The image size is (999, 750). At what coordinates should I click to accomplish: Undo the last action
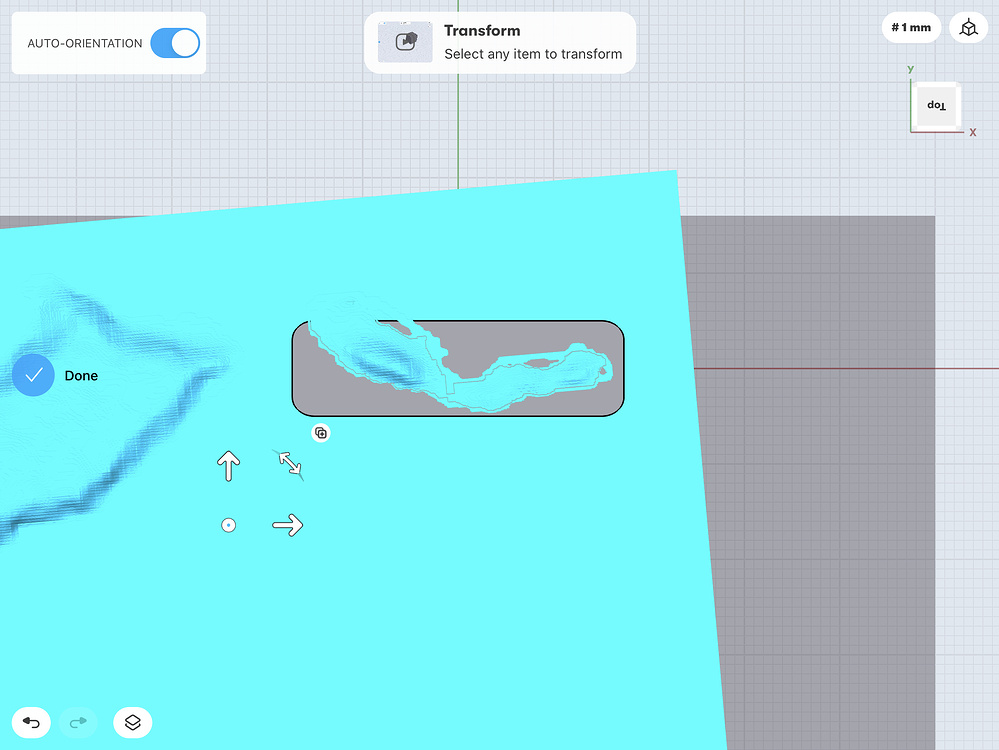click(31, 723)
